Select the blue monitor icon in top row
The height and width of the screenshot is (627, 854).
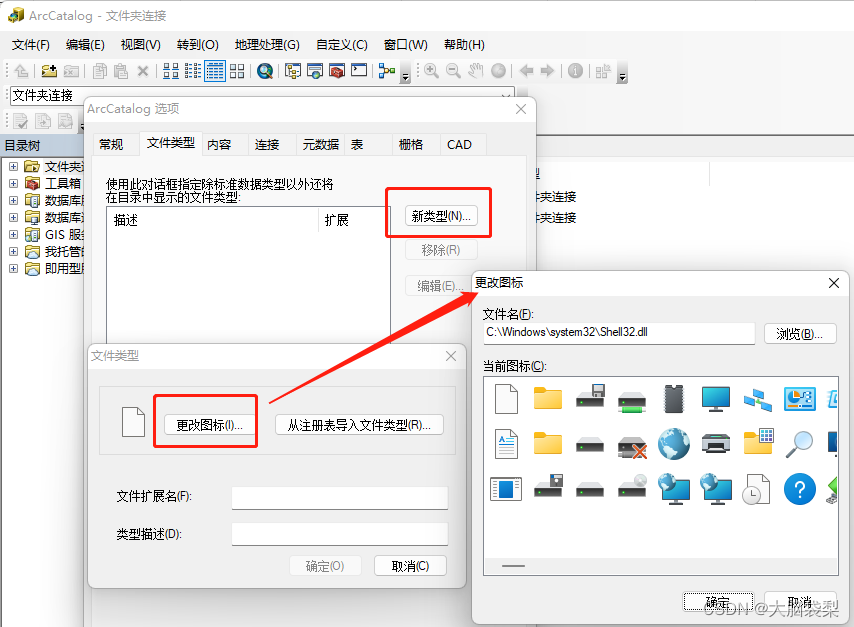[716, 399]
